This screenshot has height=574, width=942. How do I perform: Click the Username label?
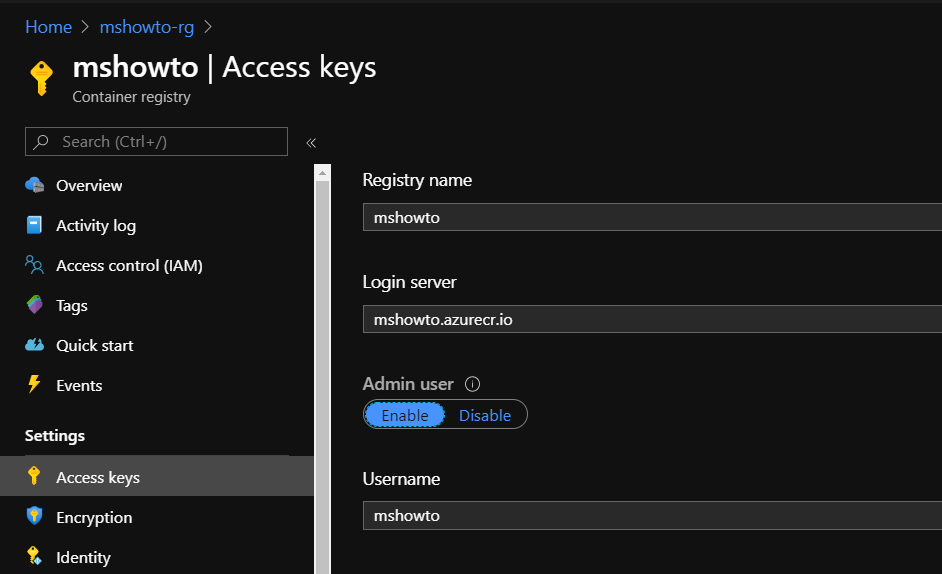(401, 478)
